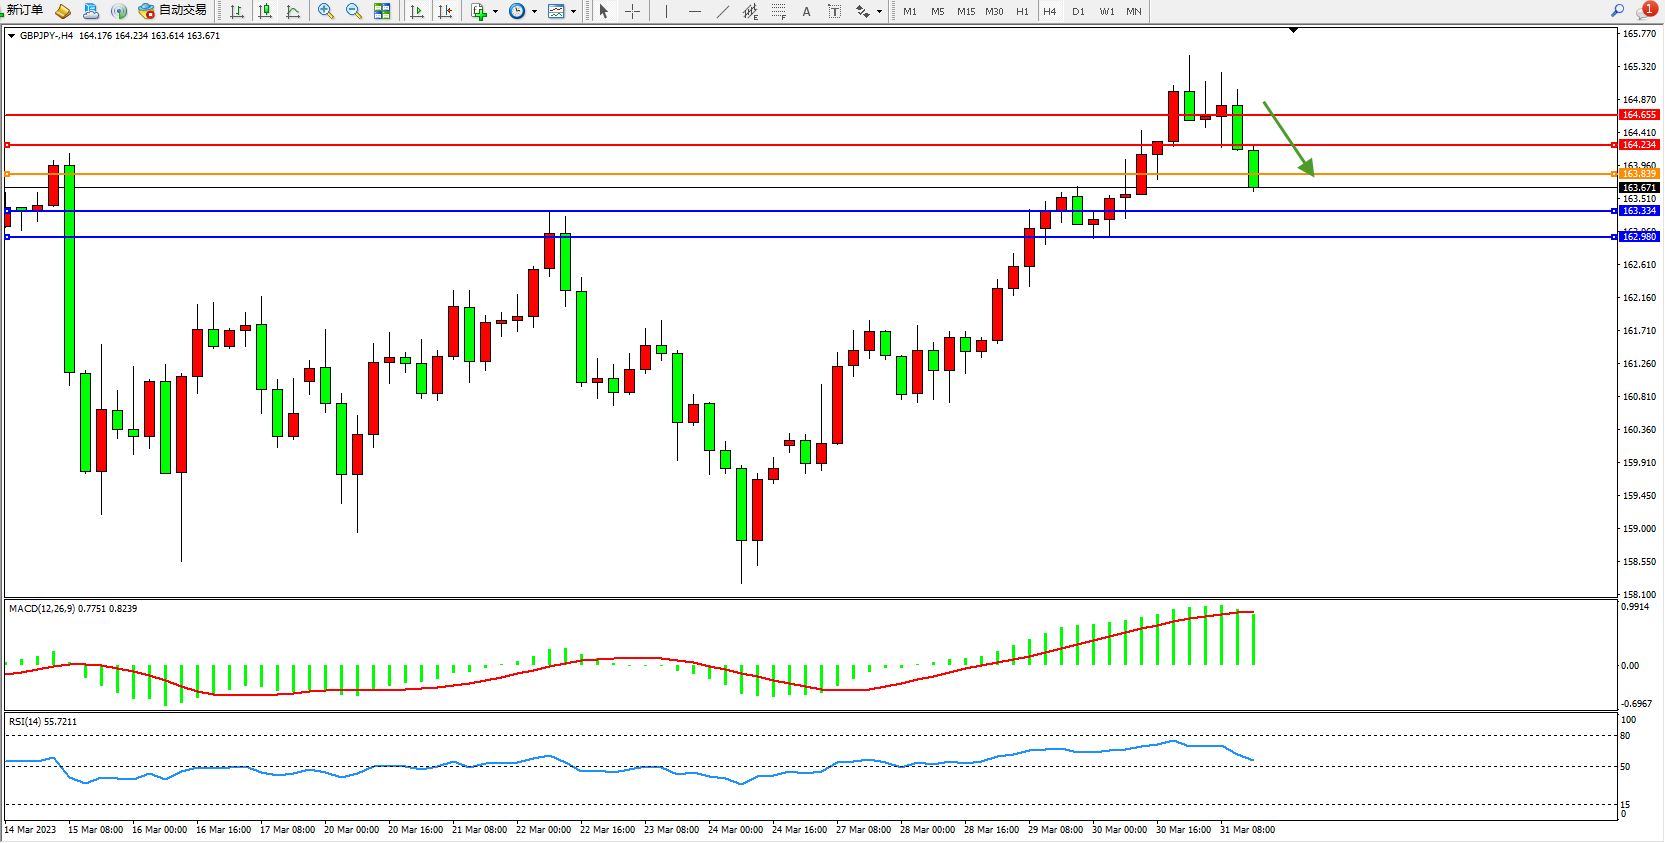Pick the trendline drawing tool
This screenshot has height=843, width=1665.
(x=722, y=11)
